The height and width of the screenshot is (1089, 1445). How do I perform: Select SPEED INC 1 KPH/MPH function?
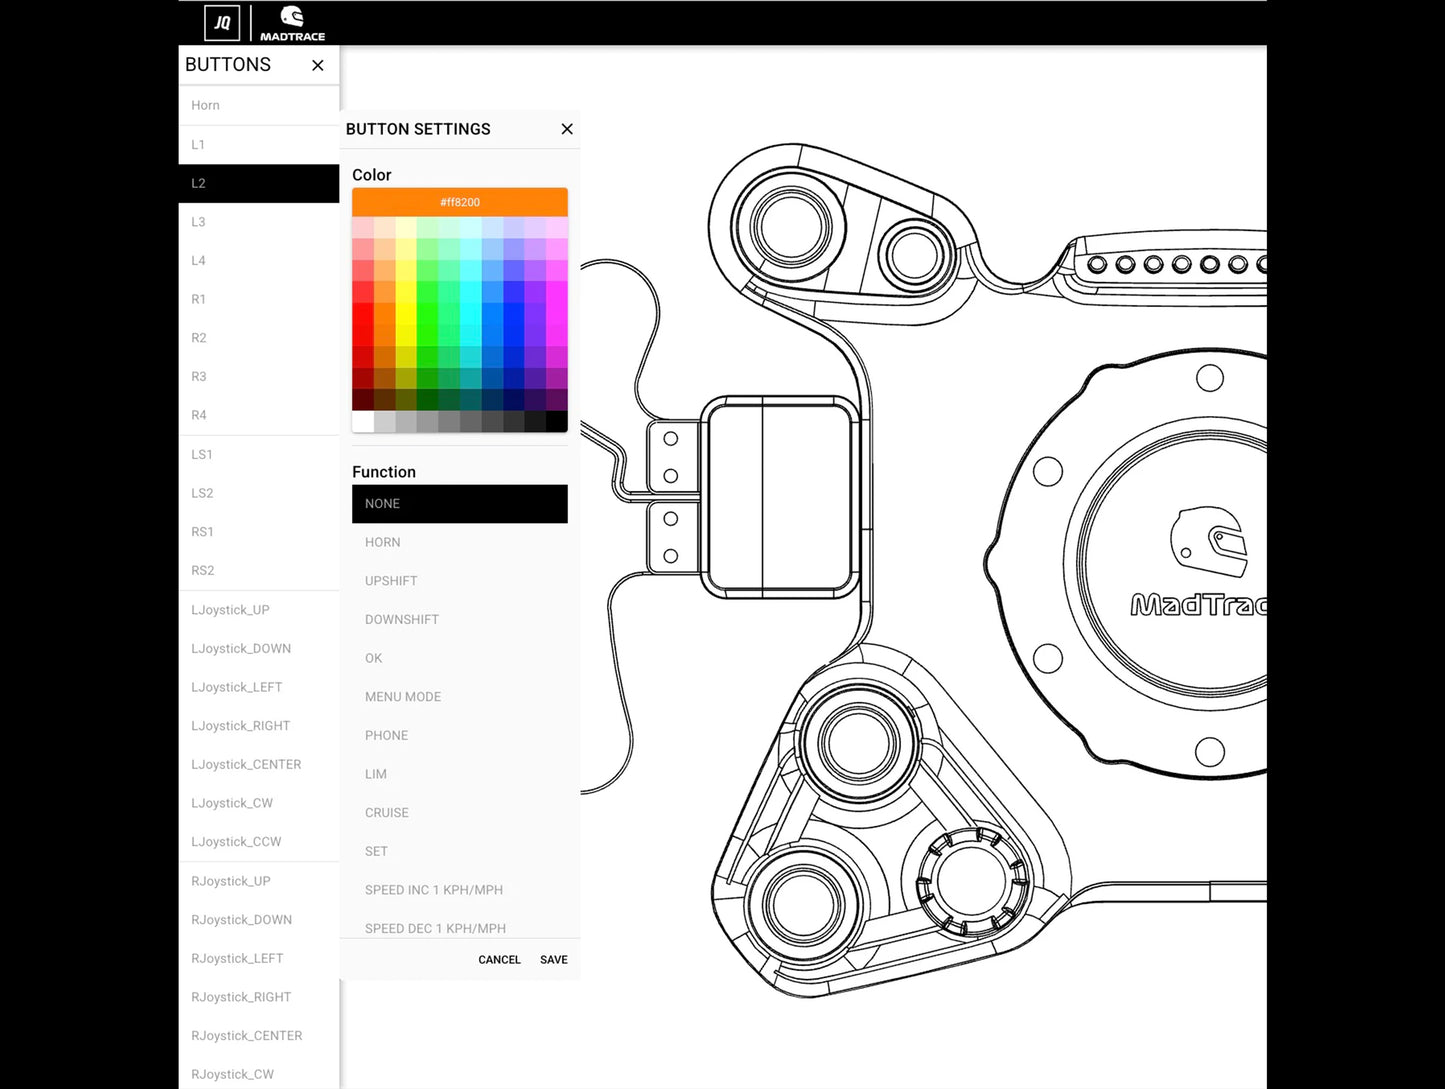click(459, 889)
